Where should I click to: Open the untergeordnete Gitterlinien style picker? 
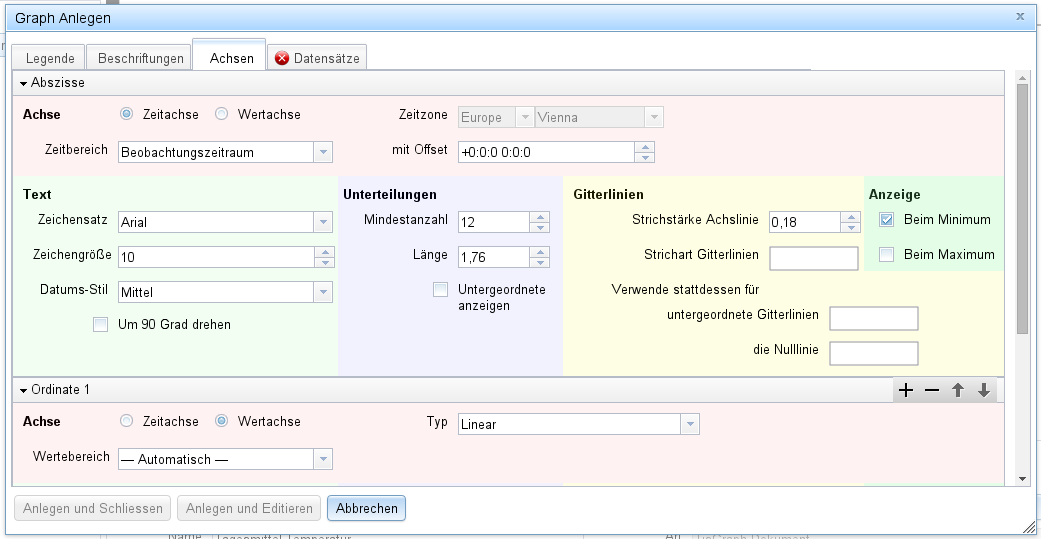point(874,319)
